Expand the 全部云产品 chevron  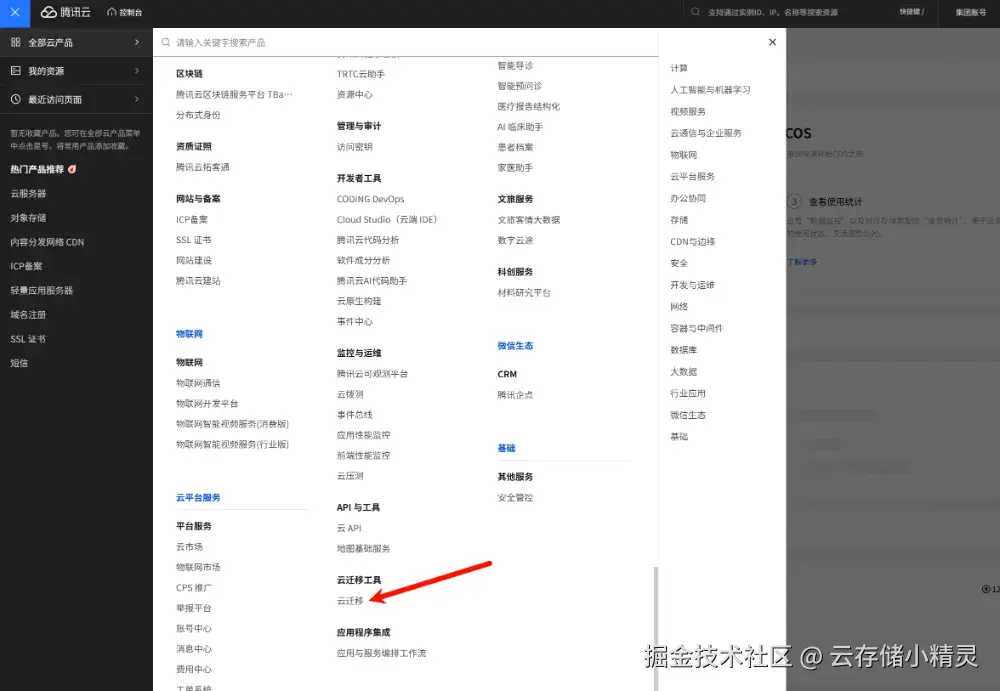pos(136,42)
